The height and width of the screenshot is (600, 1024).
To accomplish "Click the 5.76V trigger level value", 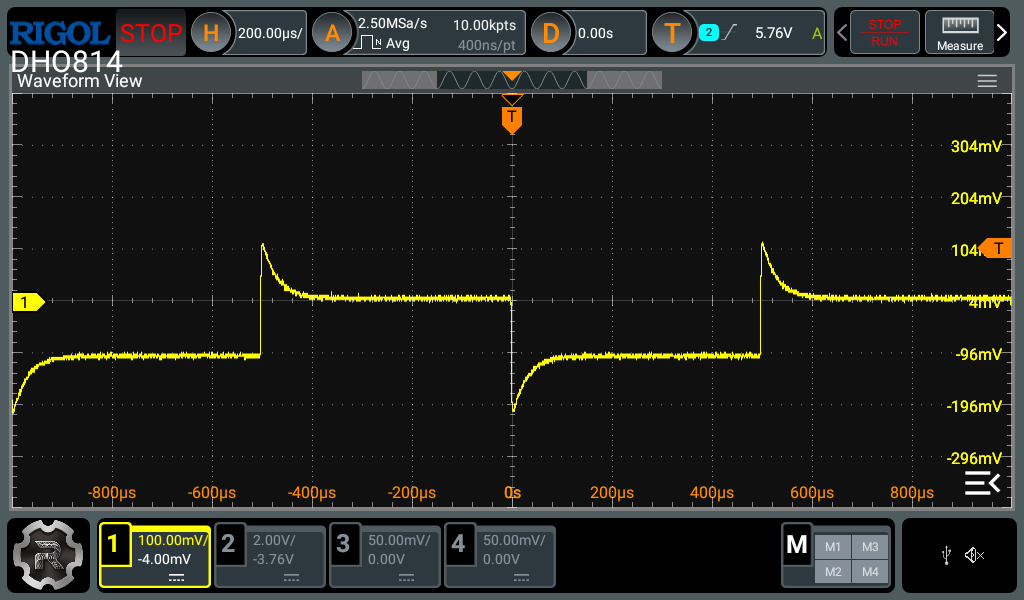I will [x=773, y=33].
